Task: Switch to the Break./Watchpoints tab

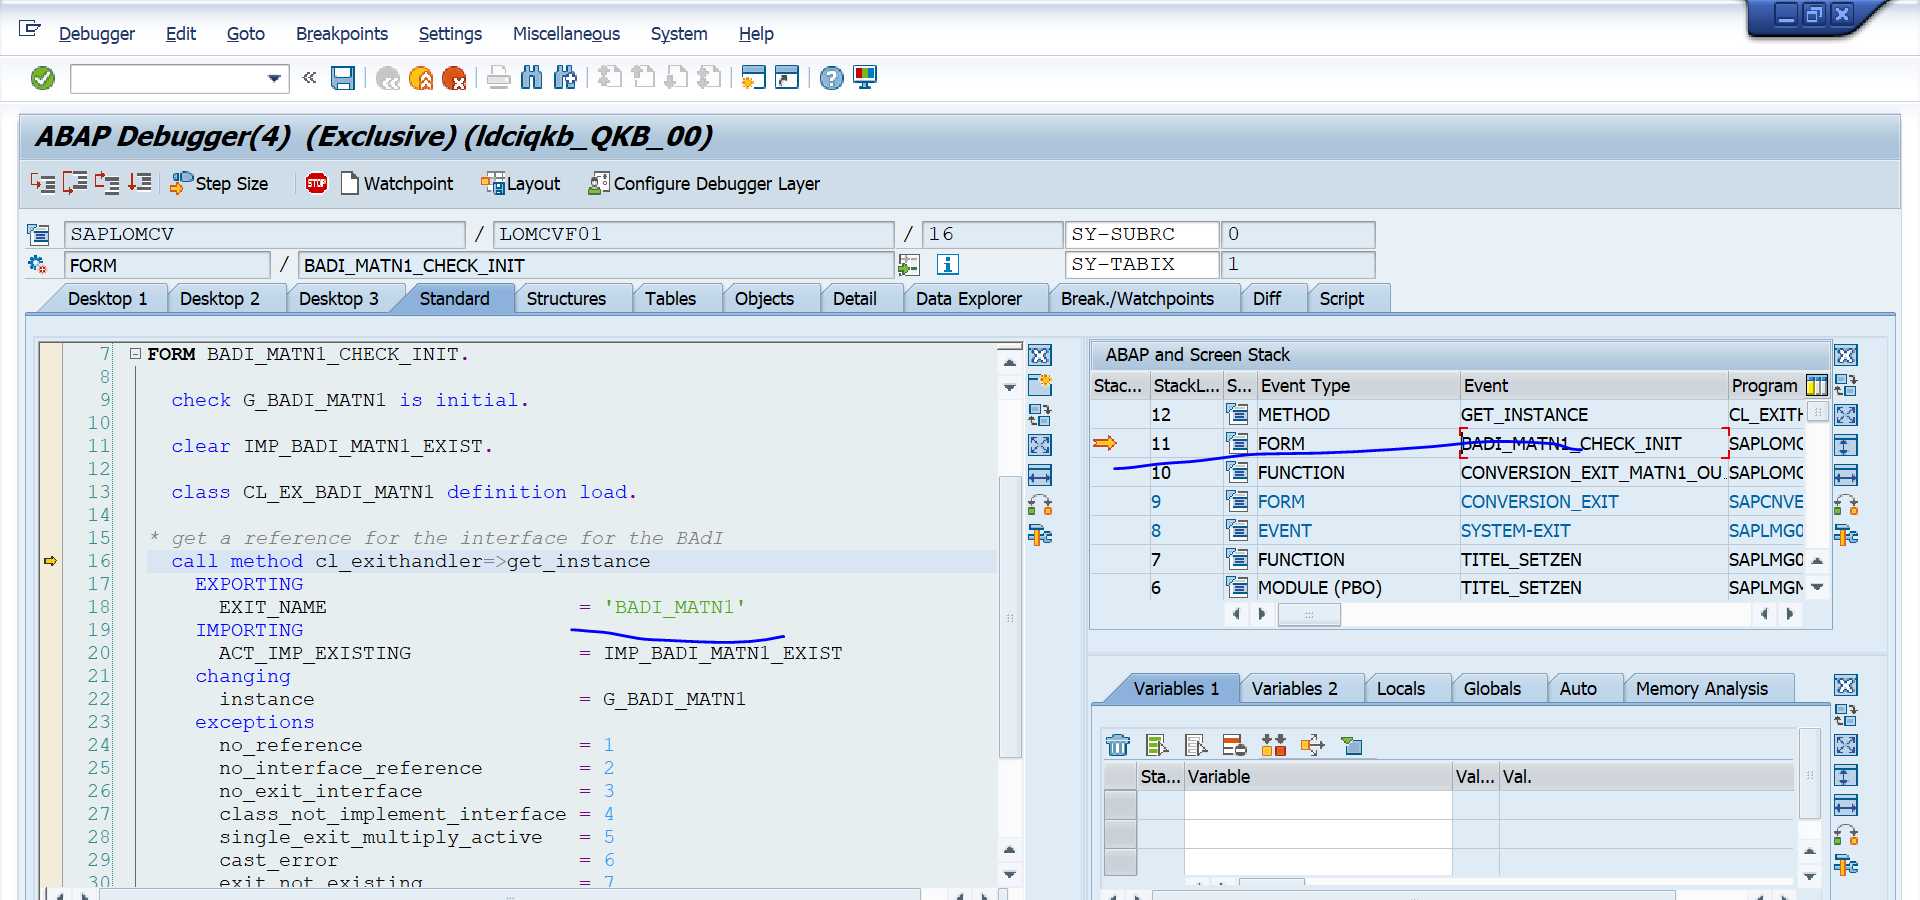Action: coord(1137,299)
